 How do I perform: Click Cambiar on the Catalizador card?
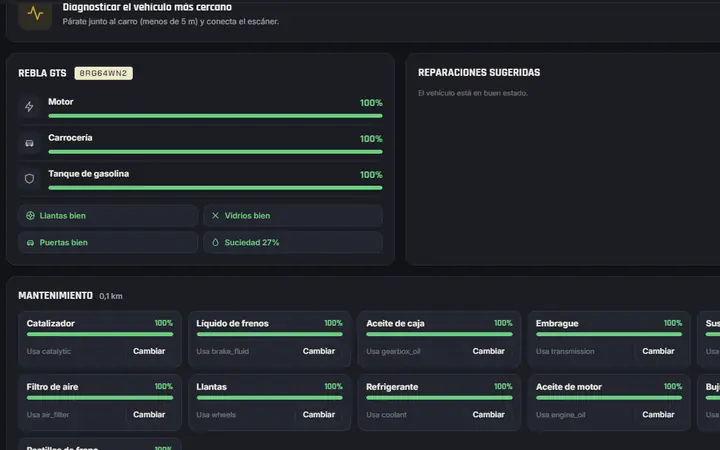click(x=149, y=351)
